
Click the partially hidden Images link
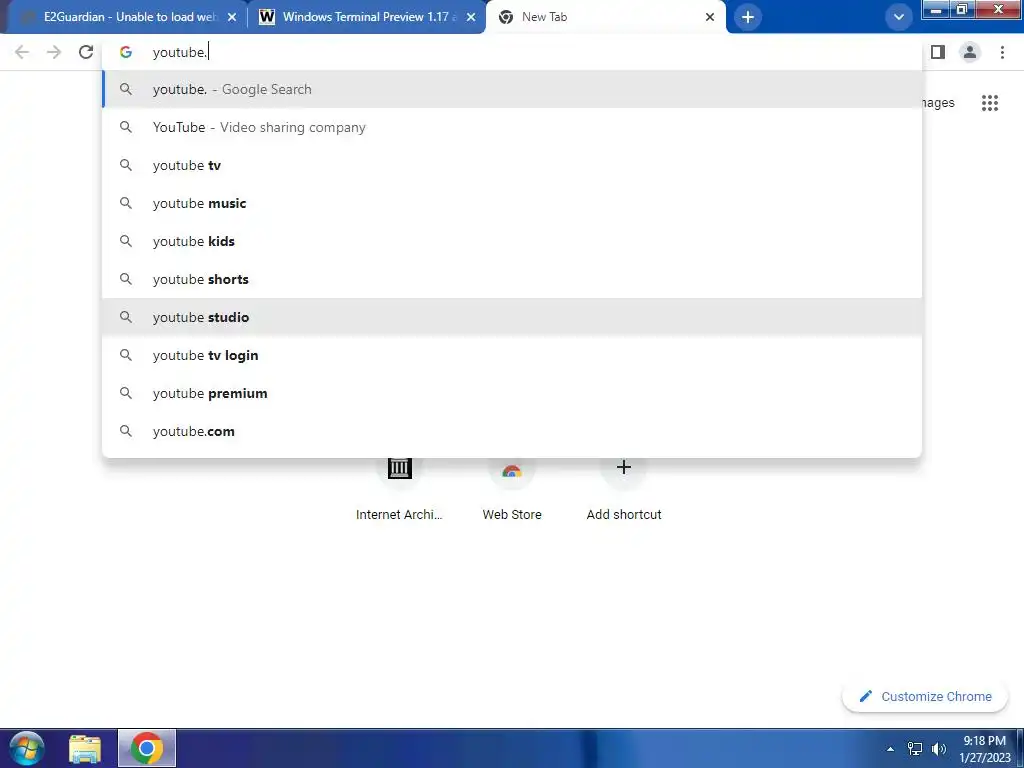tap(938, 103)
